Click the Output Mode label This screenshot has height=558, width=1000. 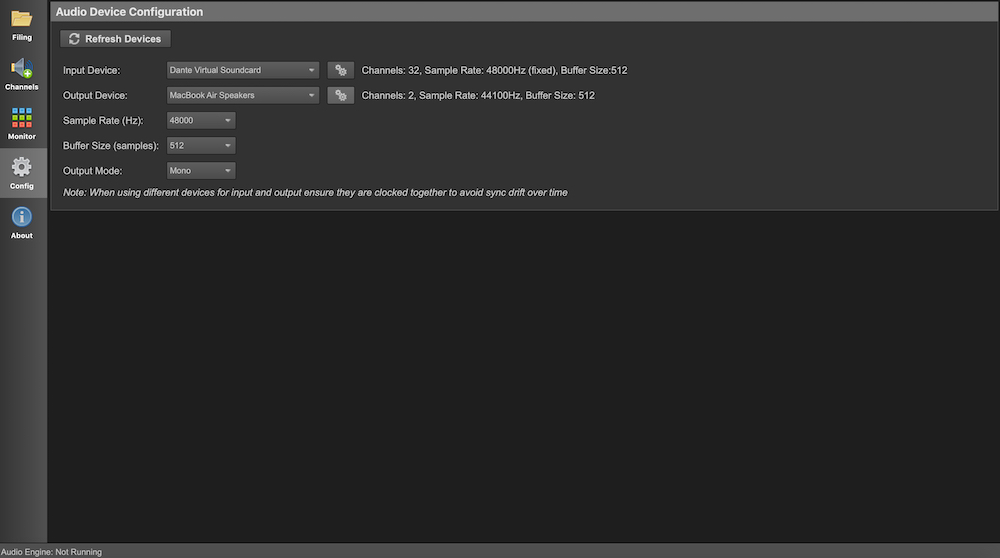pos(92,170)
